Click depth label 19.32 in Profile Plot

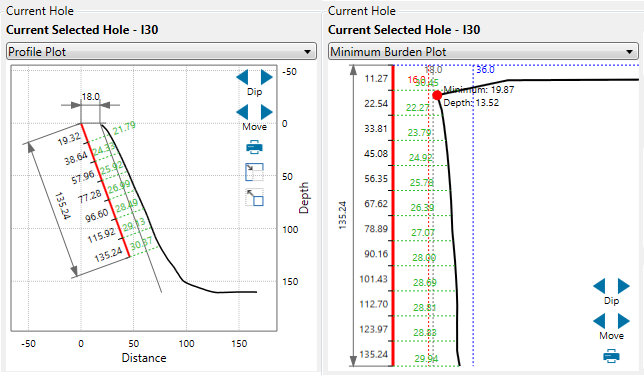pyautogui.click(x=69, y=139)
